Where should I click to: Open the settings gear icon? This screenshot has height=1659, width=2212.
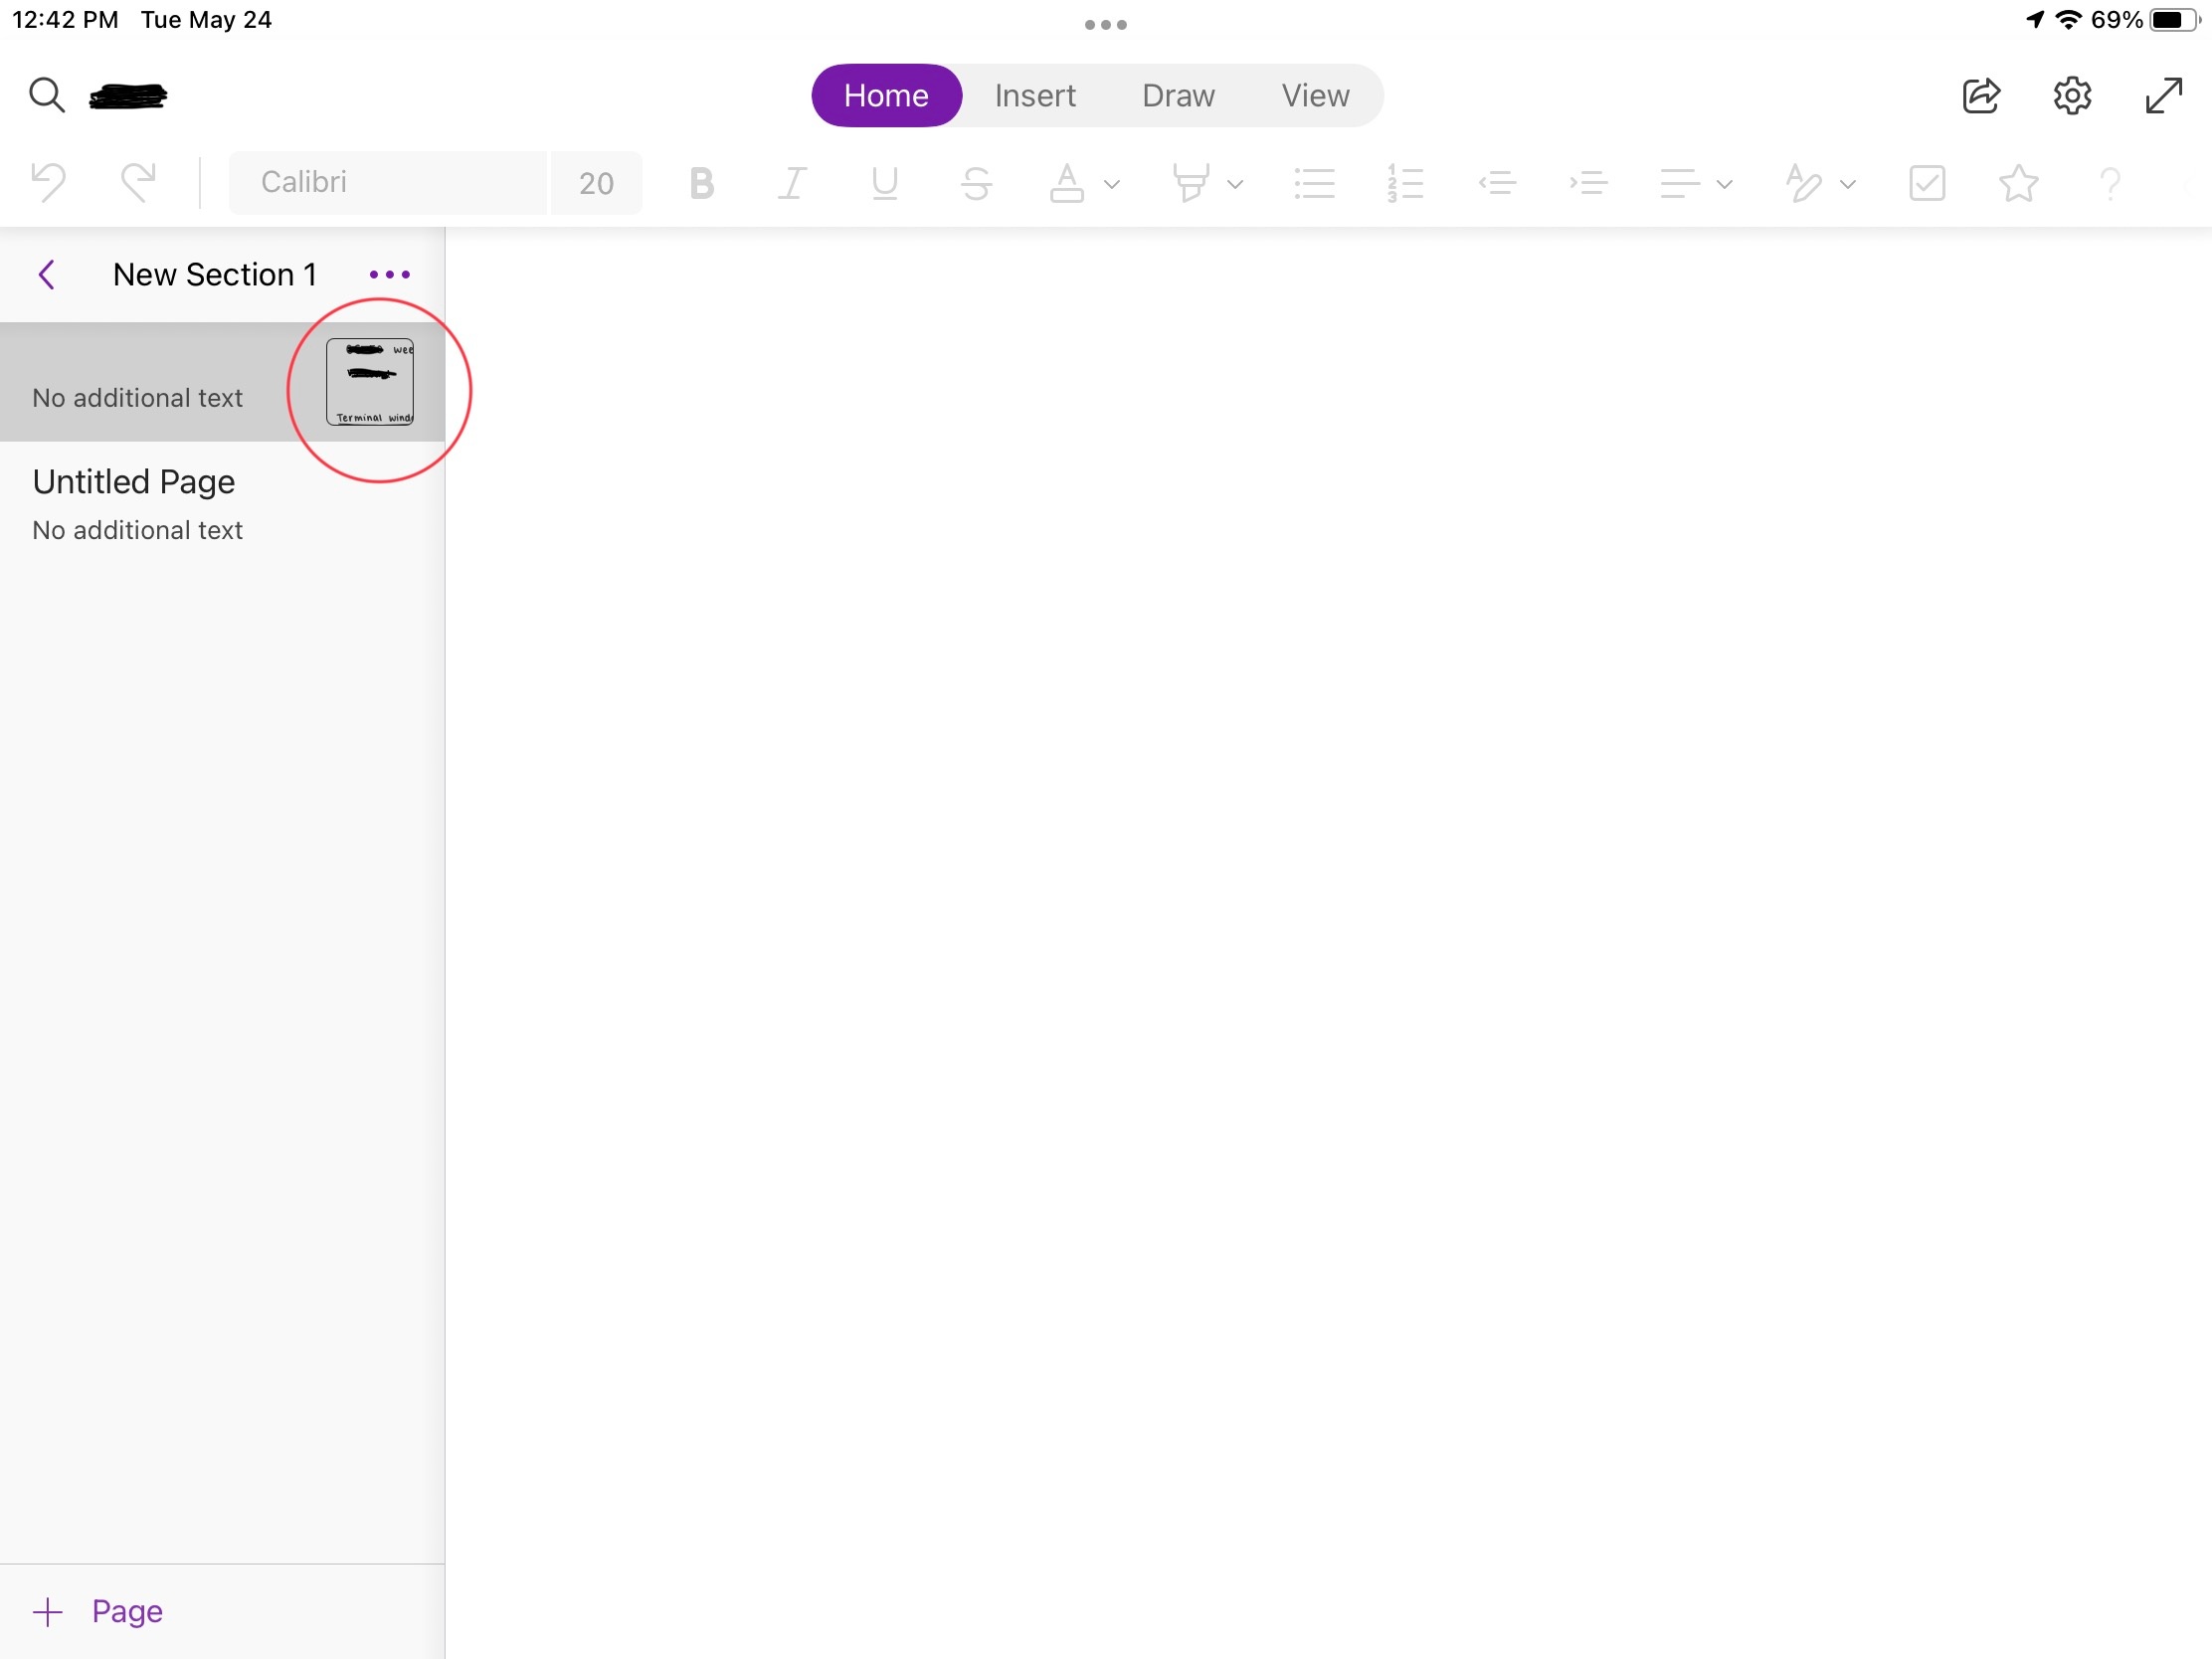(x=2072, y=96)
